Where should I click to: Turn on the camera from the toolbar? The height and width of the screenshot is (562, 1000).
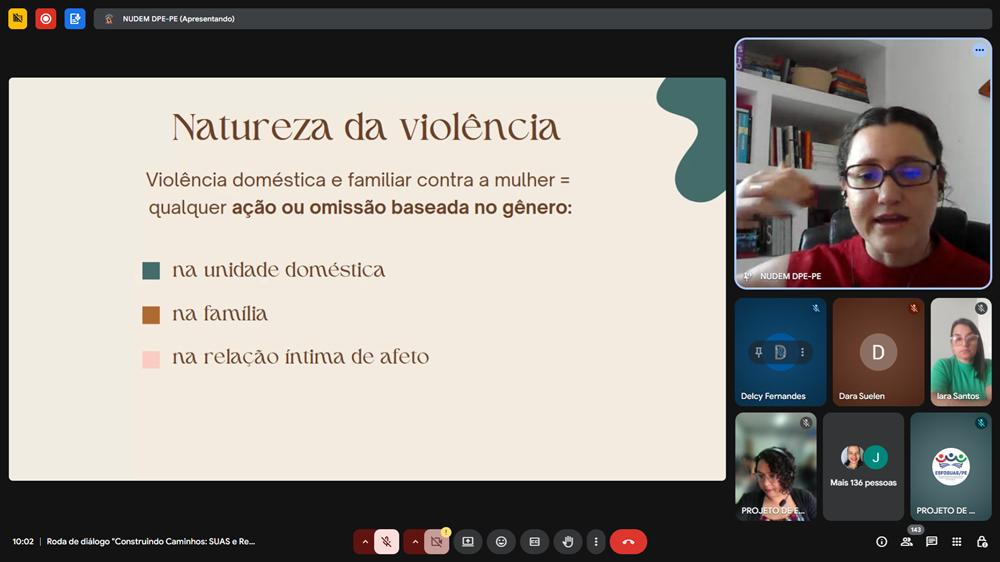tap(436, 542)
